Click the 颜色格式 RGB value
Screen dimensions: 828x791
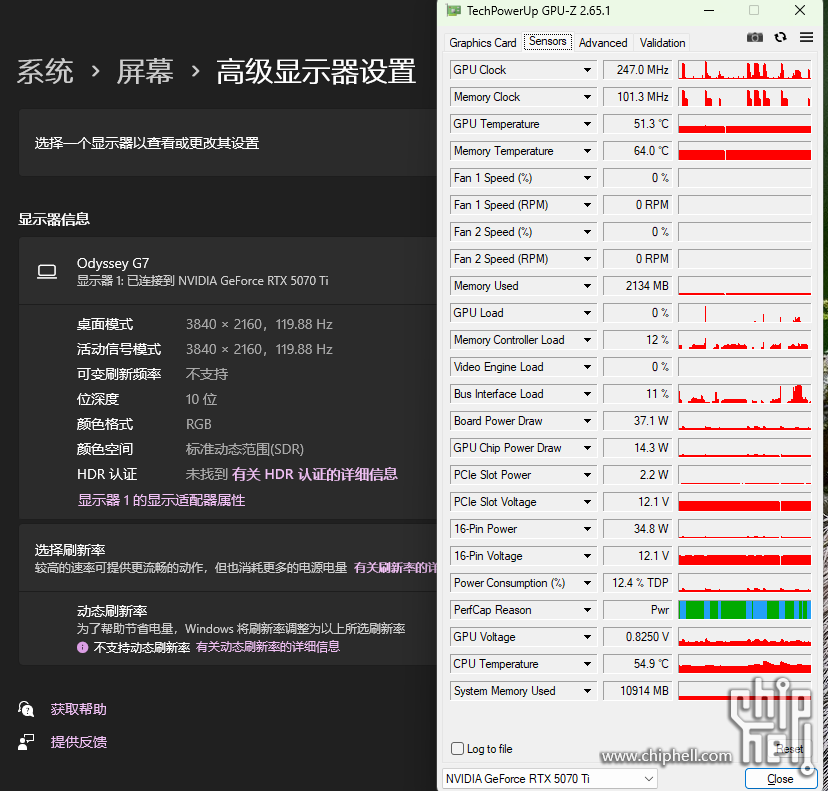point(199,424)
